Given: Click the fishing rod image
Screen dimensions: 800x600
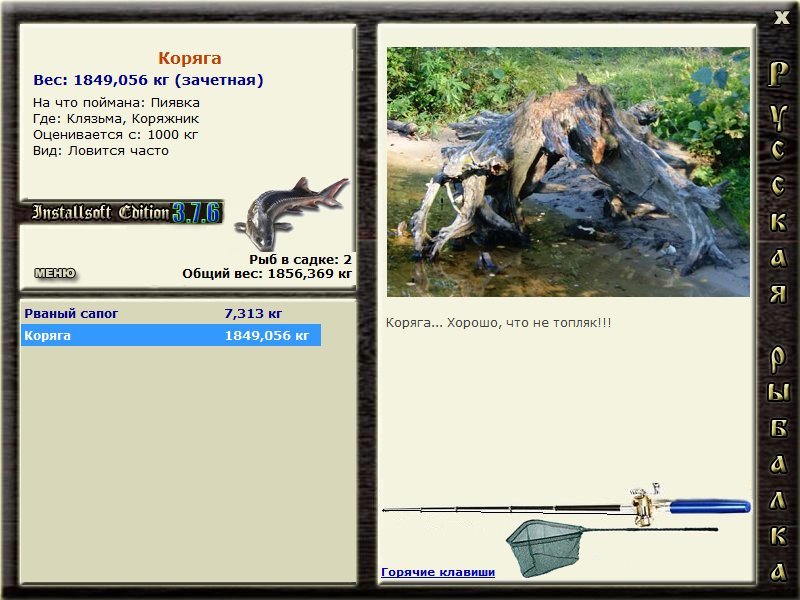Looking at the screenshot, I should [x=566, y=506].
